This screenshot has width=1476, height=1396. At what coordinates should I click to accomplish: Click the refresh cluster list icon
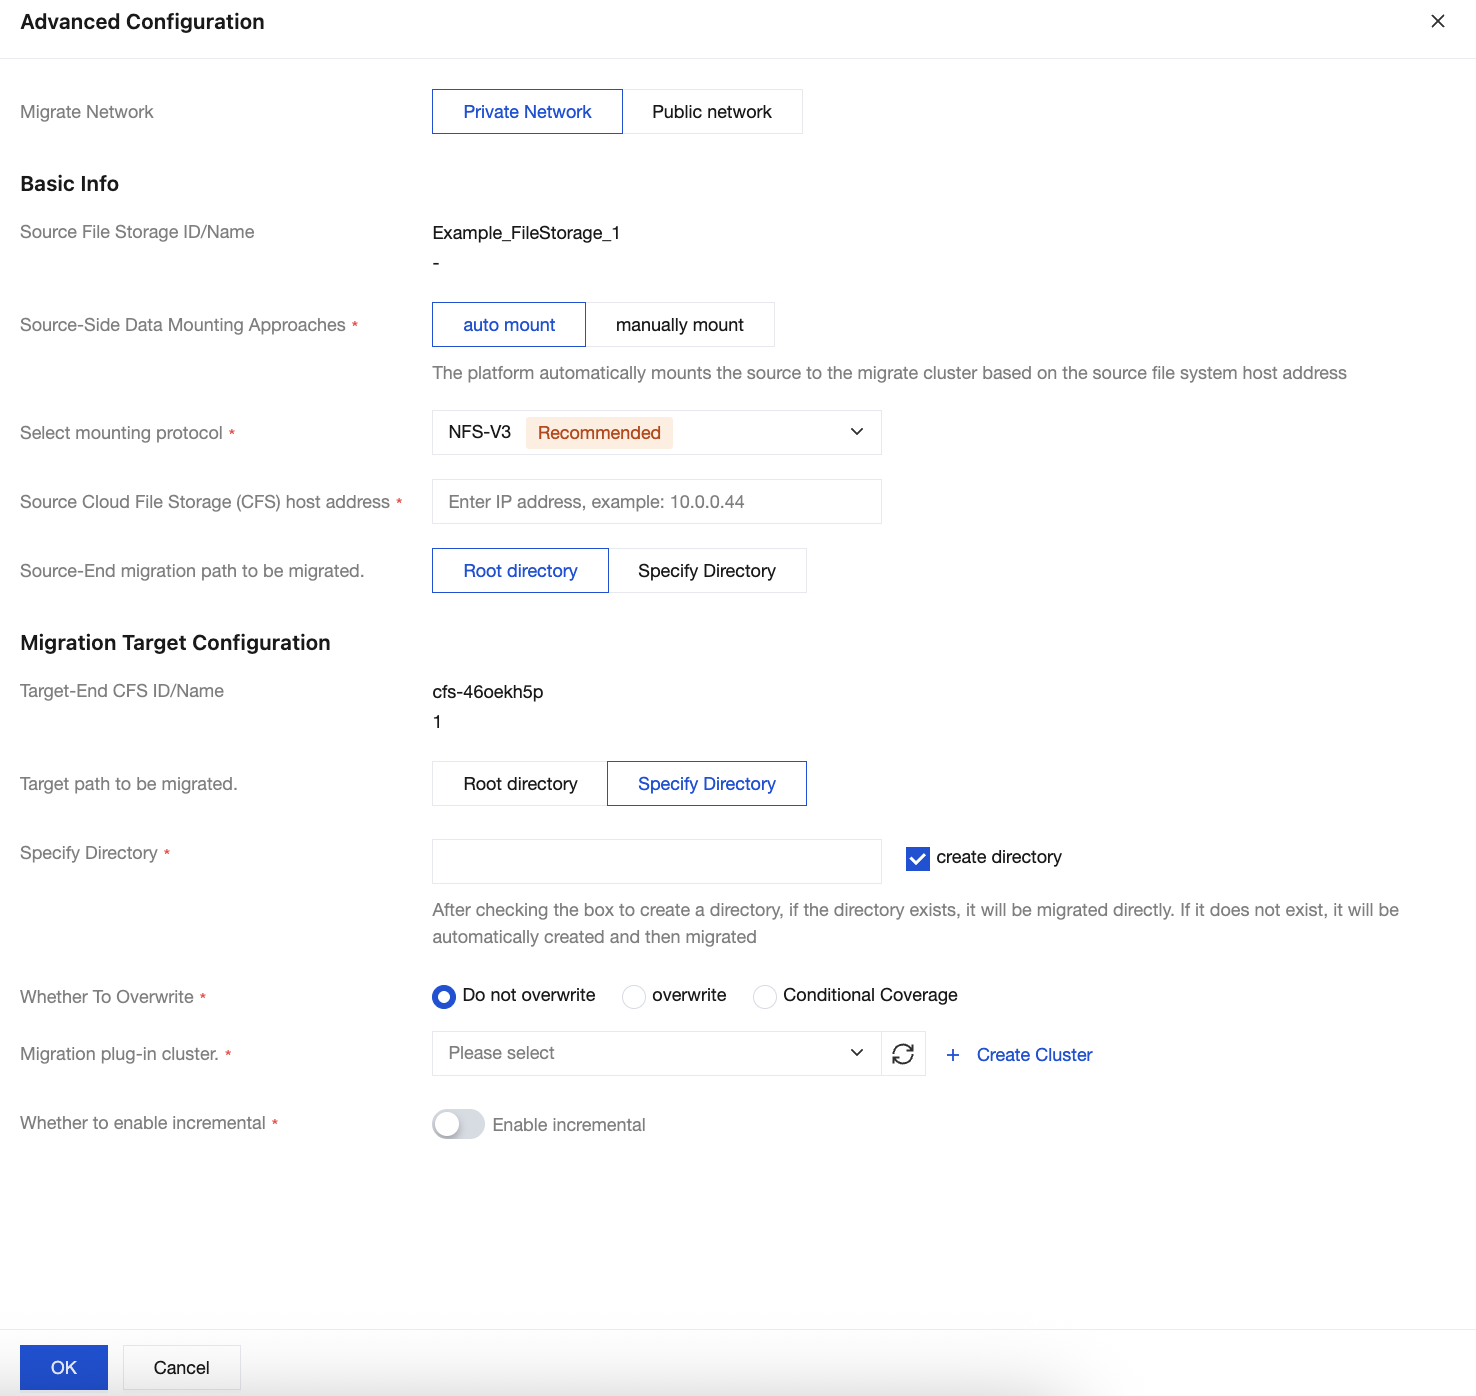903,1054
